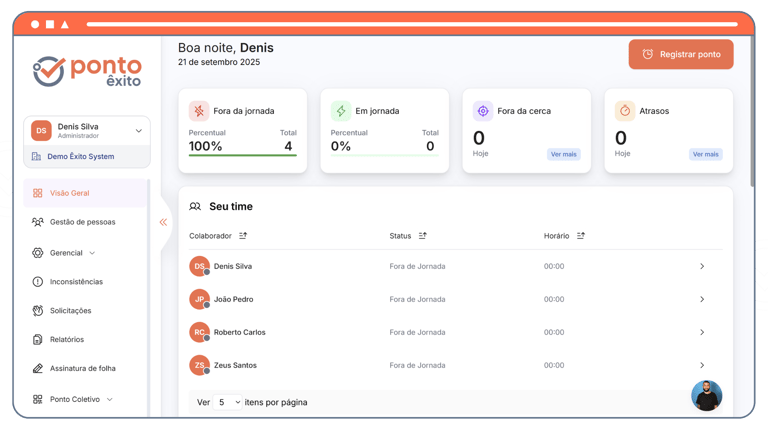Open items per page selector
The image size is (768, 431).
pos(228,402)
